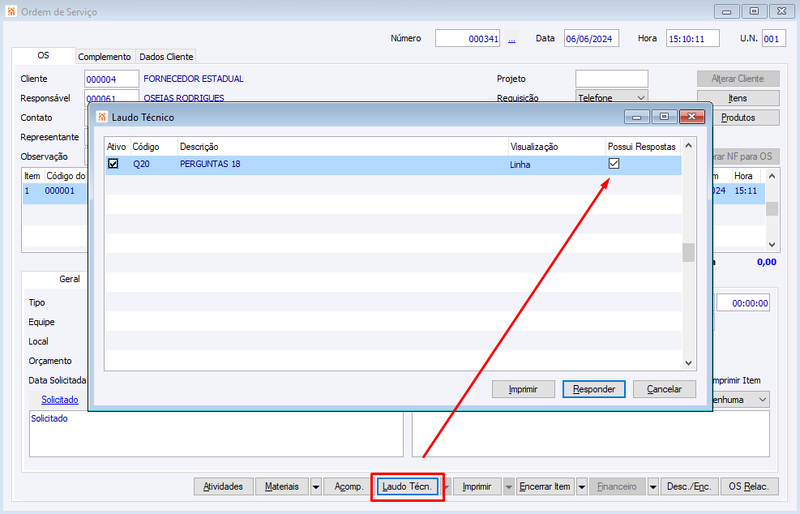This screenshot has width=800, height=514.
Task: Click the Visualização column header
Action: 557,146
